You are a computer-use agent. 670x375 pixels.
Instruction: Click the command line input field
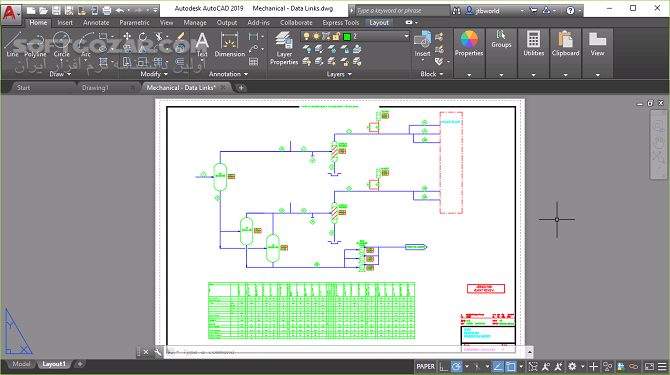click(x=345, y=352)
